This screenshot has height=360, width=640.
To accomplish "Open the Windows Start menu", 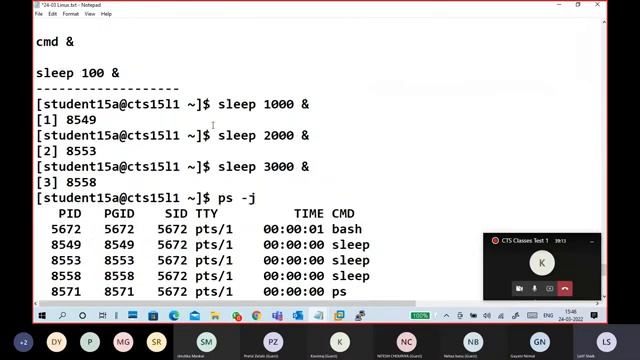I will (x=42, y=316).
